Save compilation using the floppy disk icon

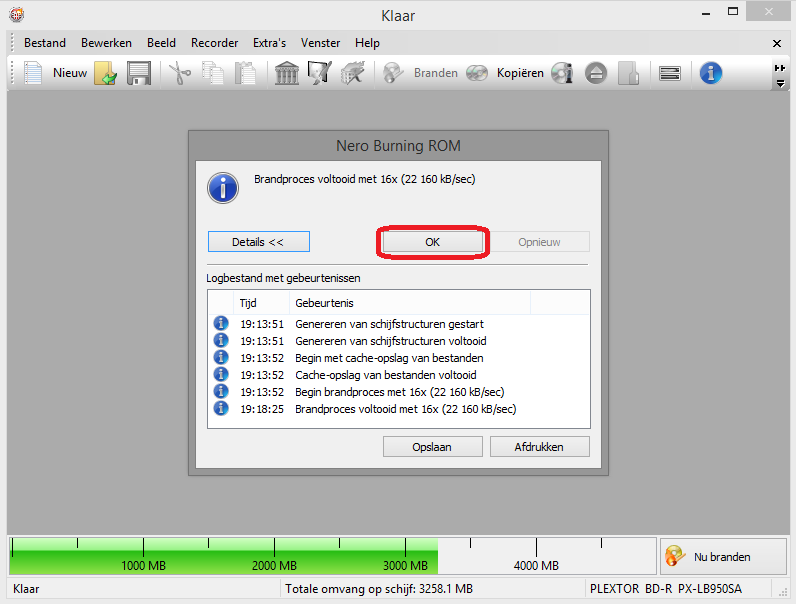click(x=139, y=73)
